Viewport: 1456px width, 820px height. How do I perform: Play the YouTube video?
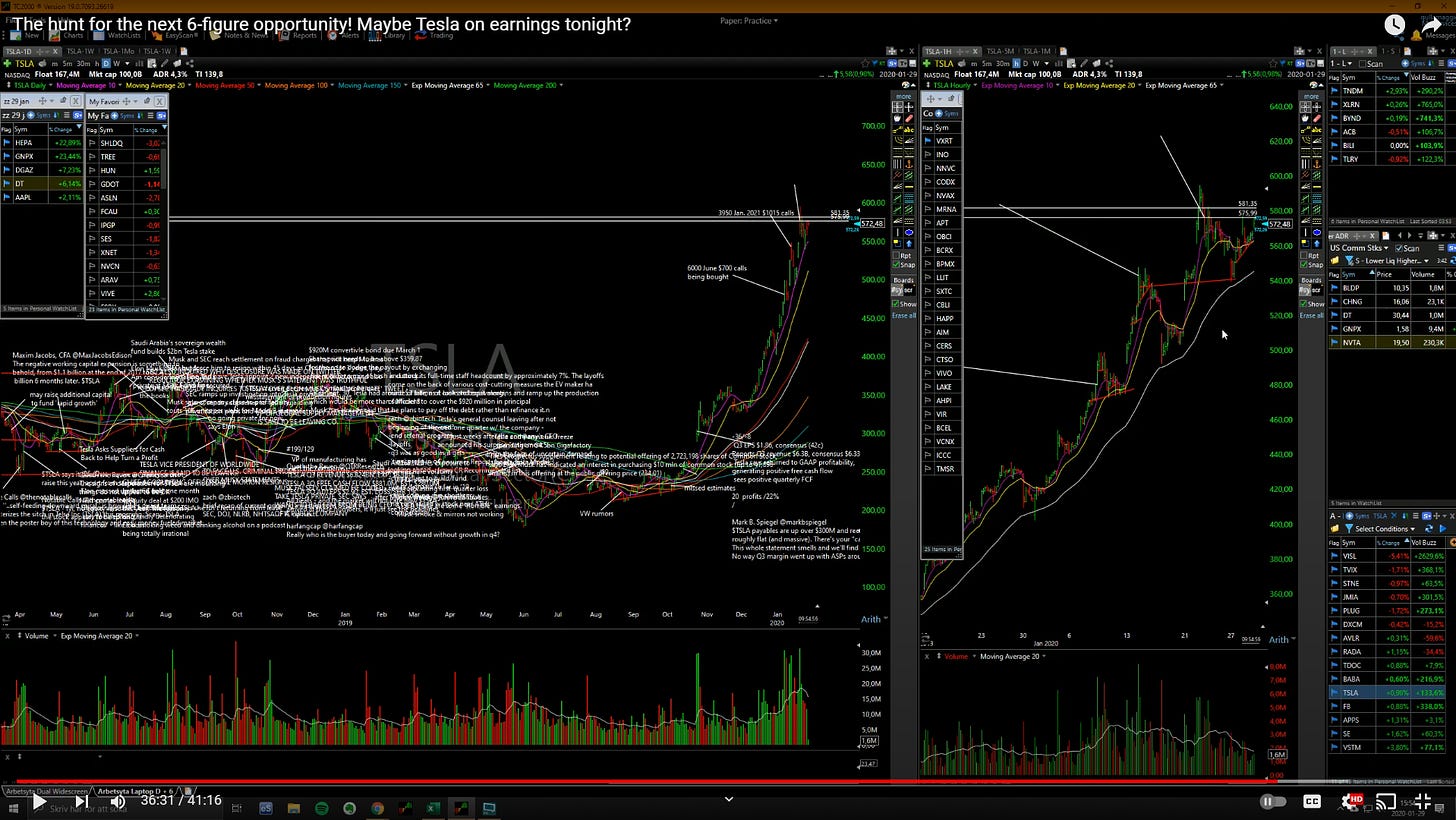[38, 800]
